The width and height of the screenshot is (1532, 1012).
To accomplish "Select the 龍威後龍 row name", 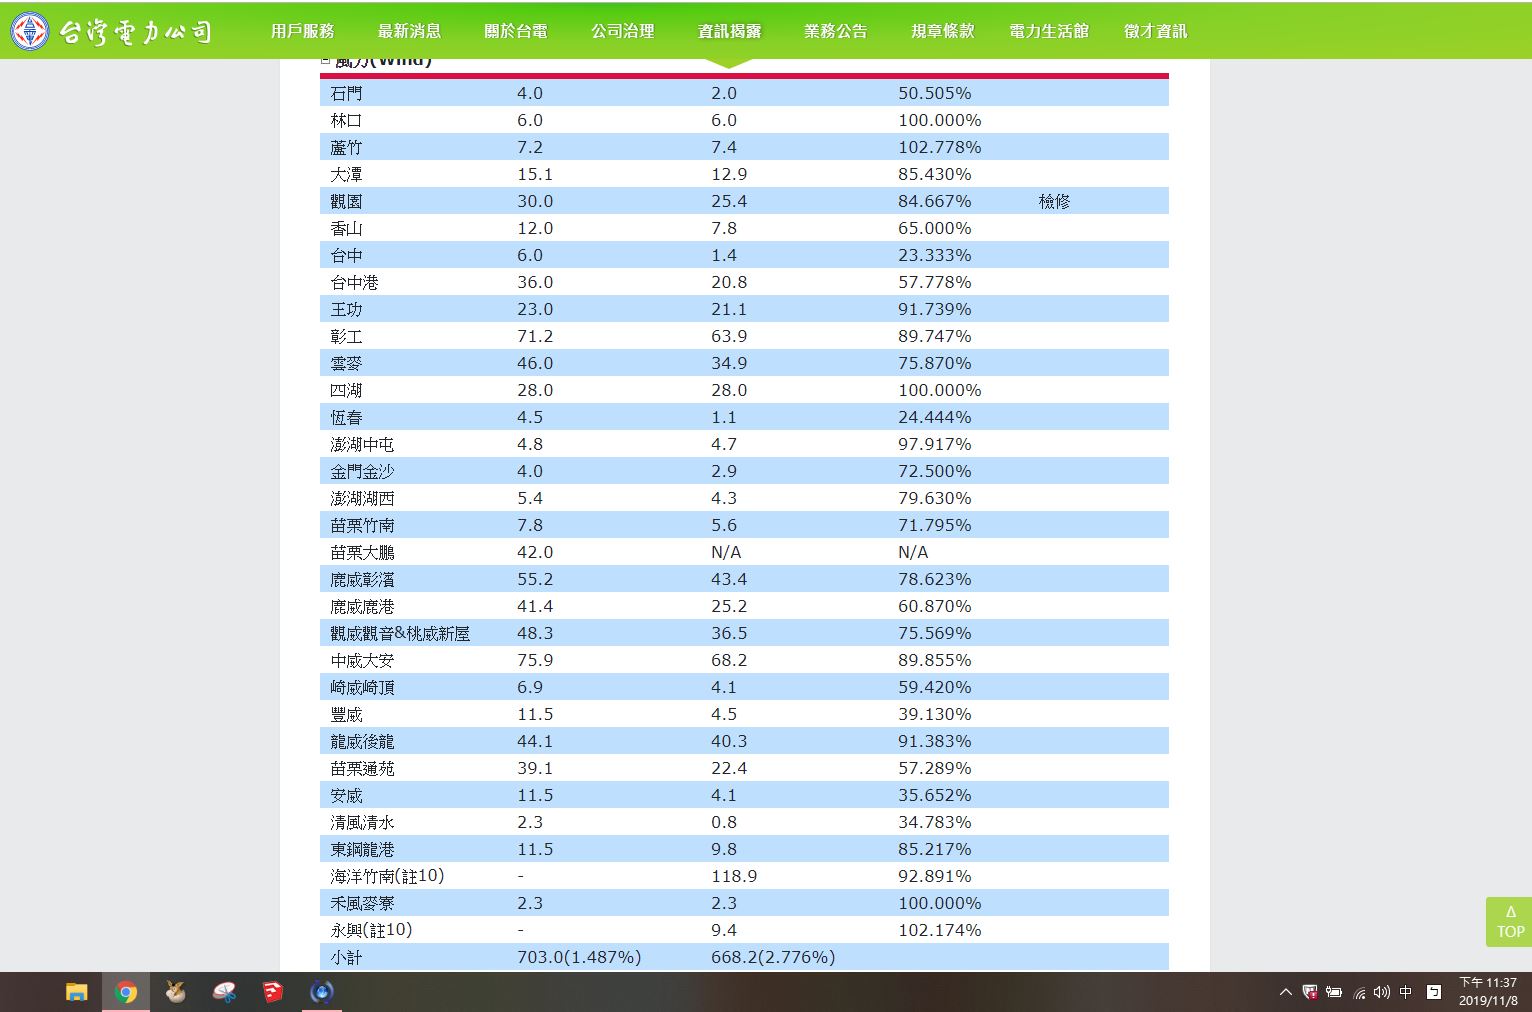I will pyautogui.click(x=362, y=741).
